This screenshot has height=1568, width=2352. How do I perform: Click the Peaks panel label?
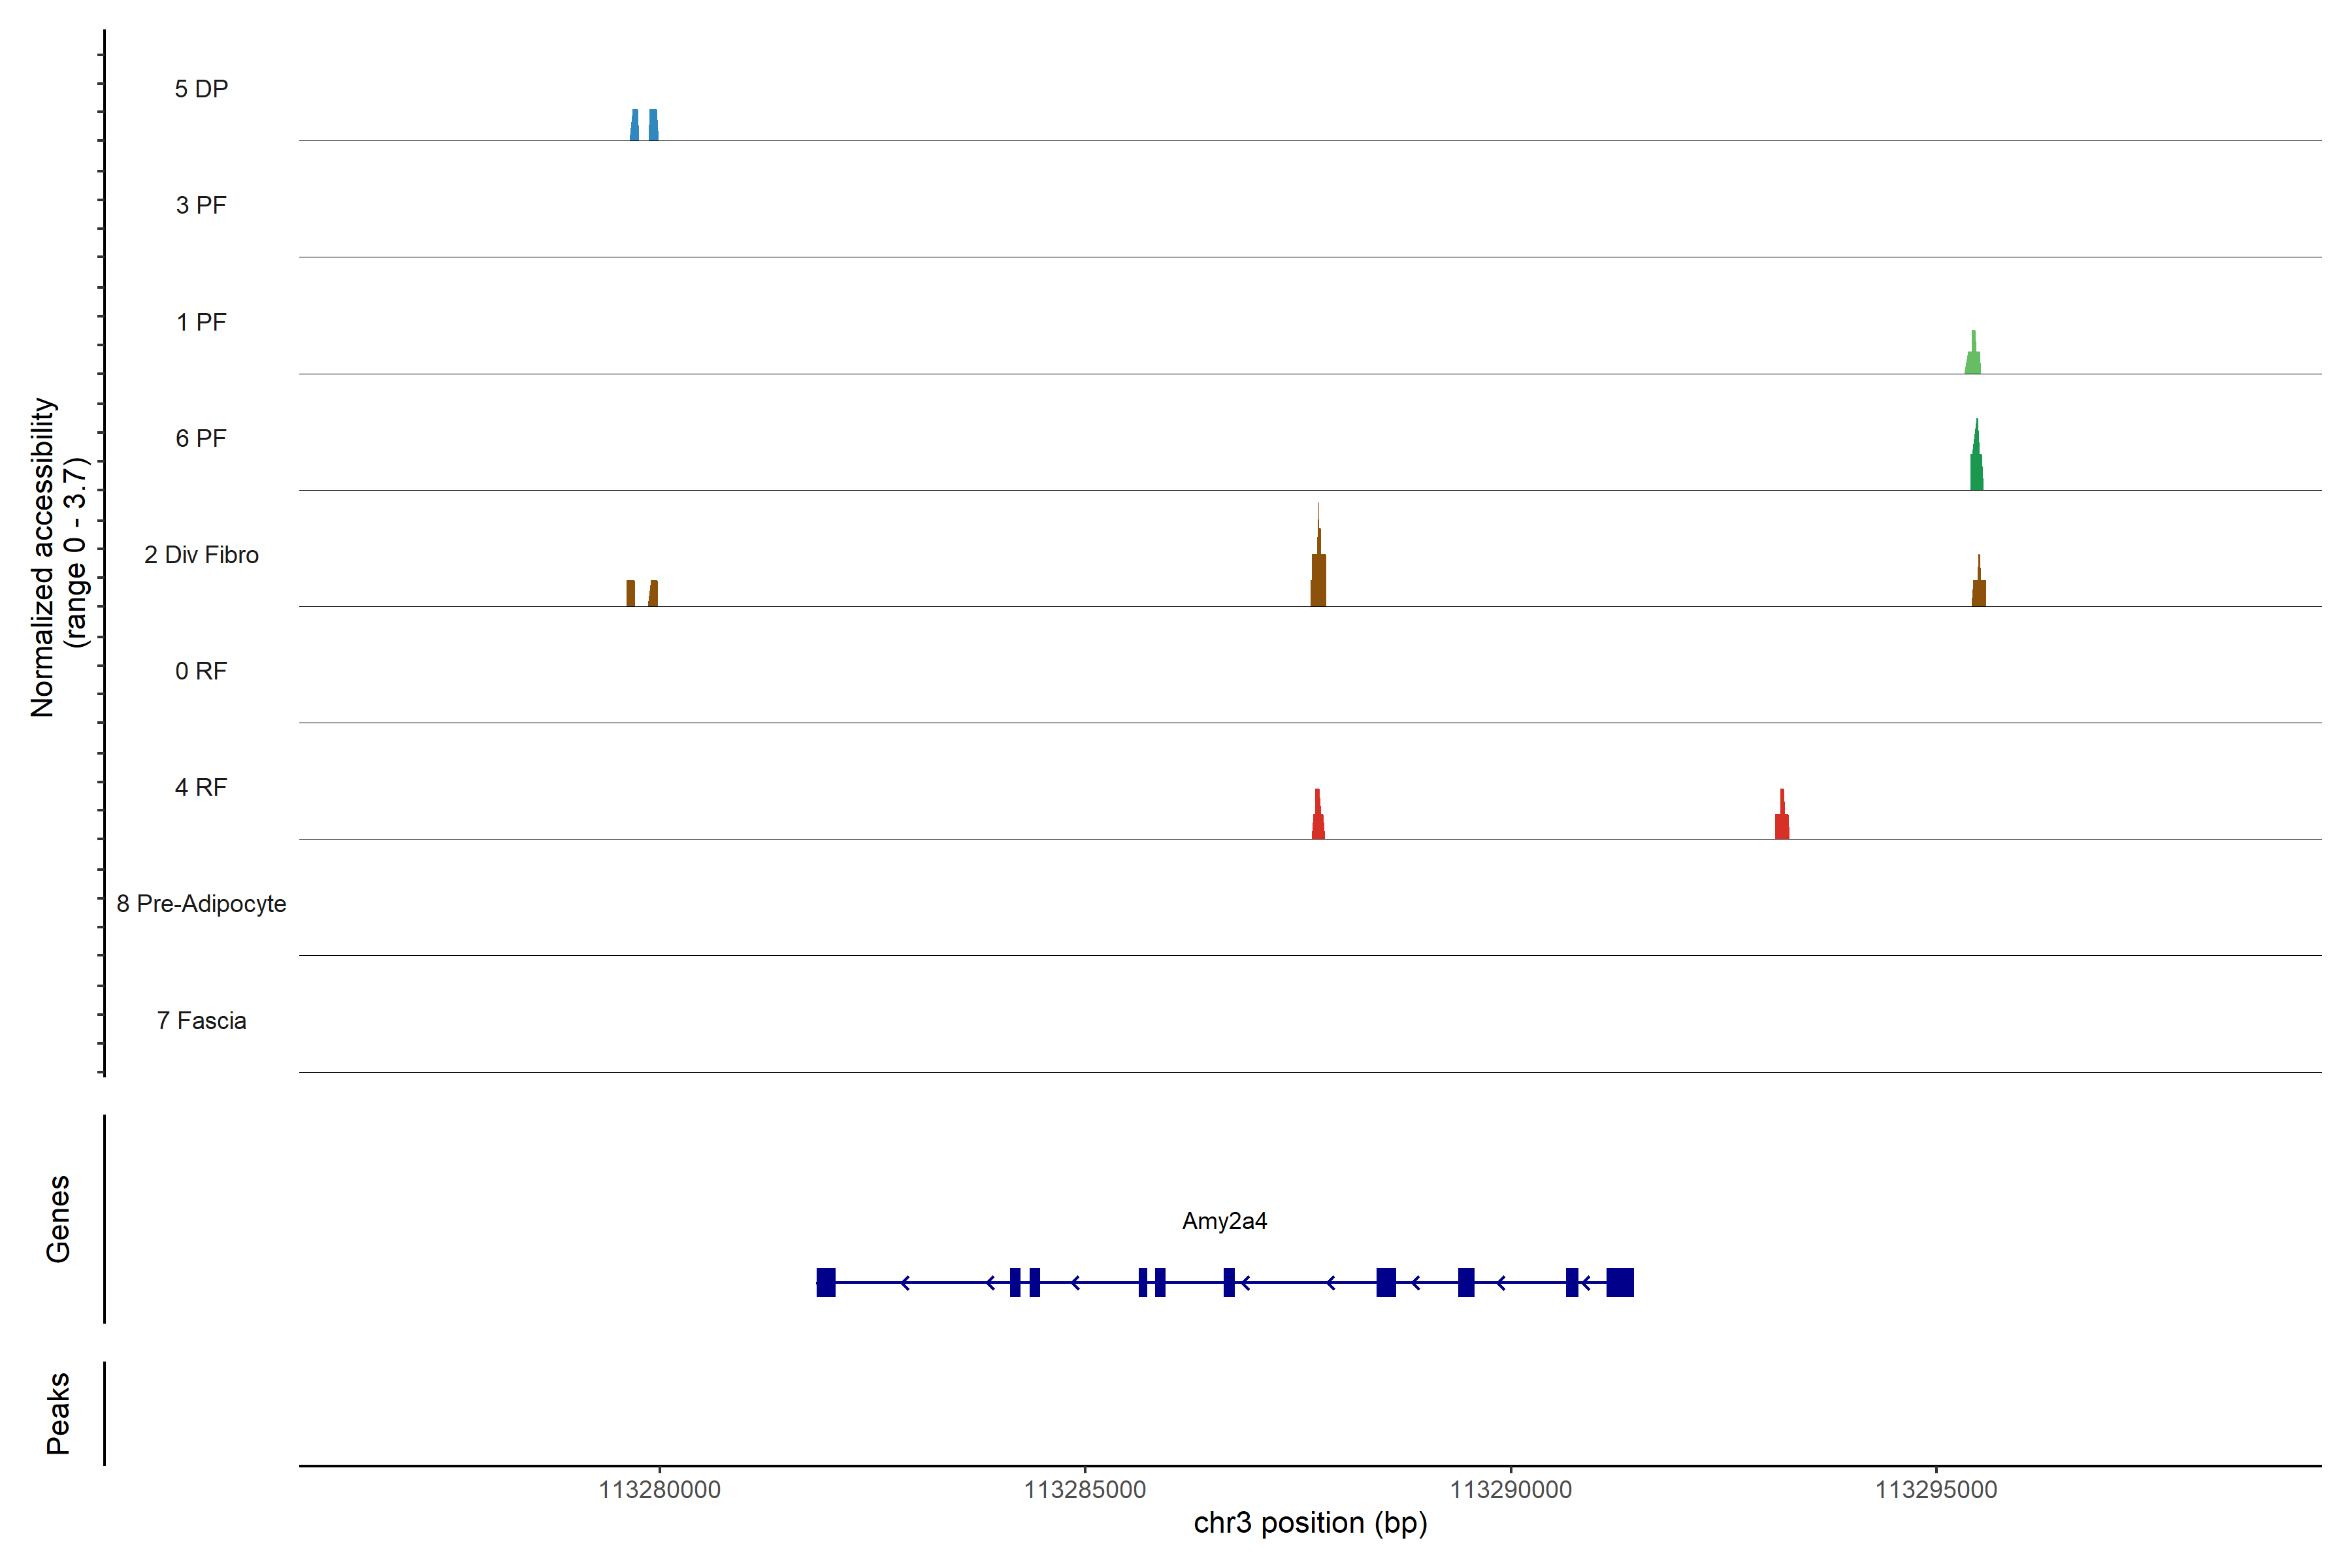pyautogui.click(x=58, y=1413)
